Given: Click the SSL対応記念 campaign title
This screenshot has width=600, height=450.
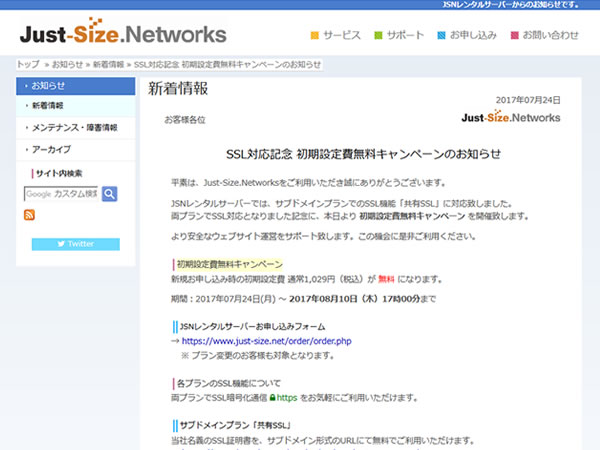Looking at the screenshot, I should tap(364, 154).
